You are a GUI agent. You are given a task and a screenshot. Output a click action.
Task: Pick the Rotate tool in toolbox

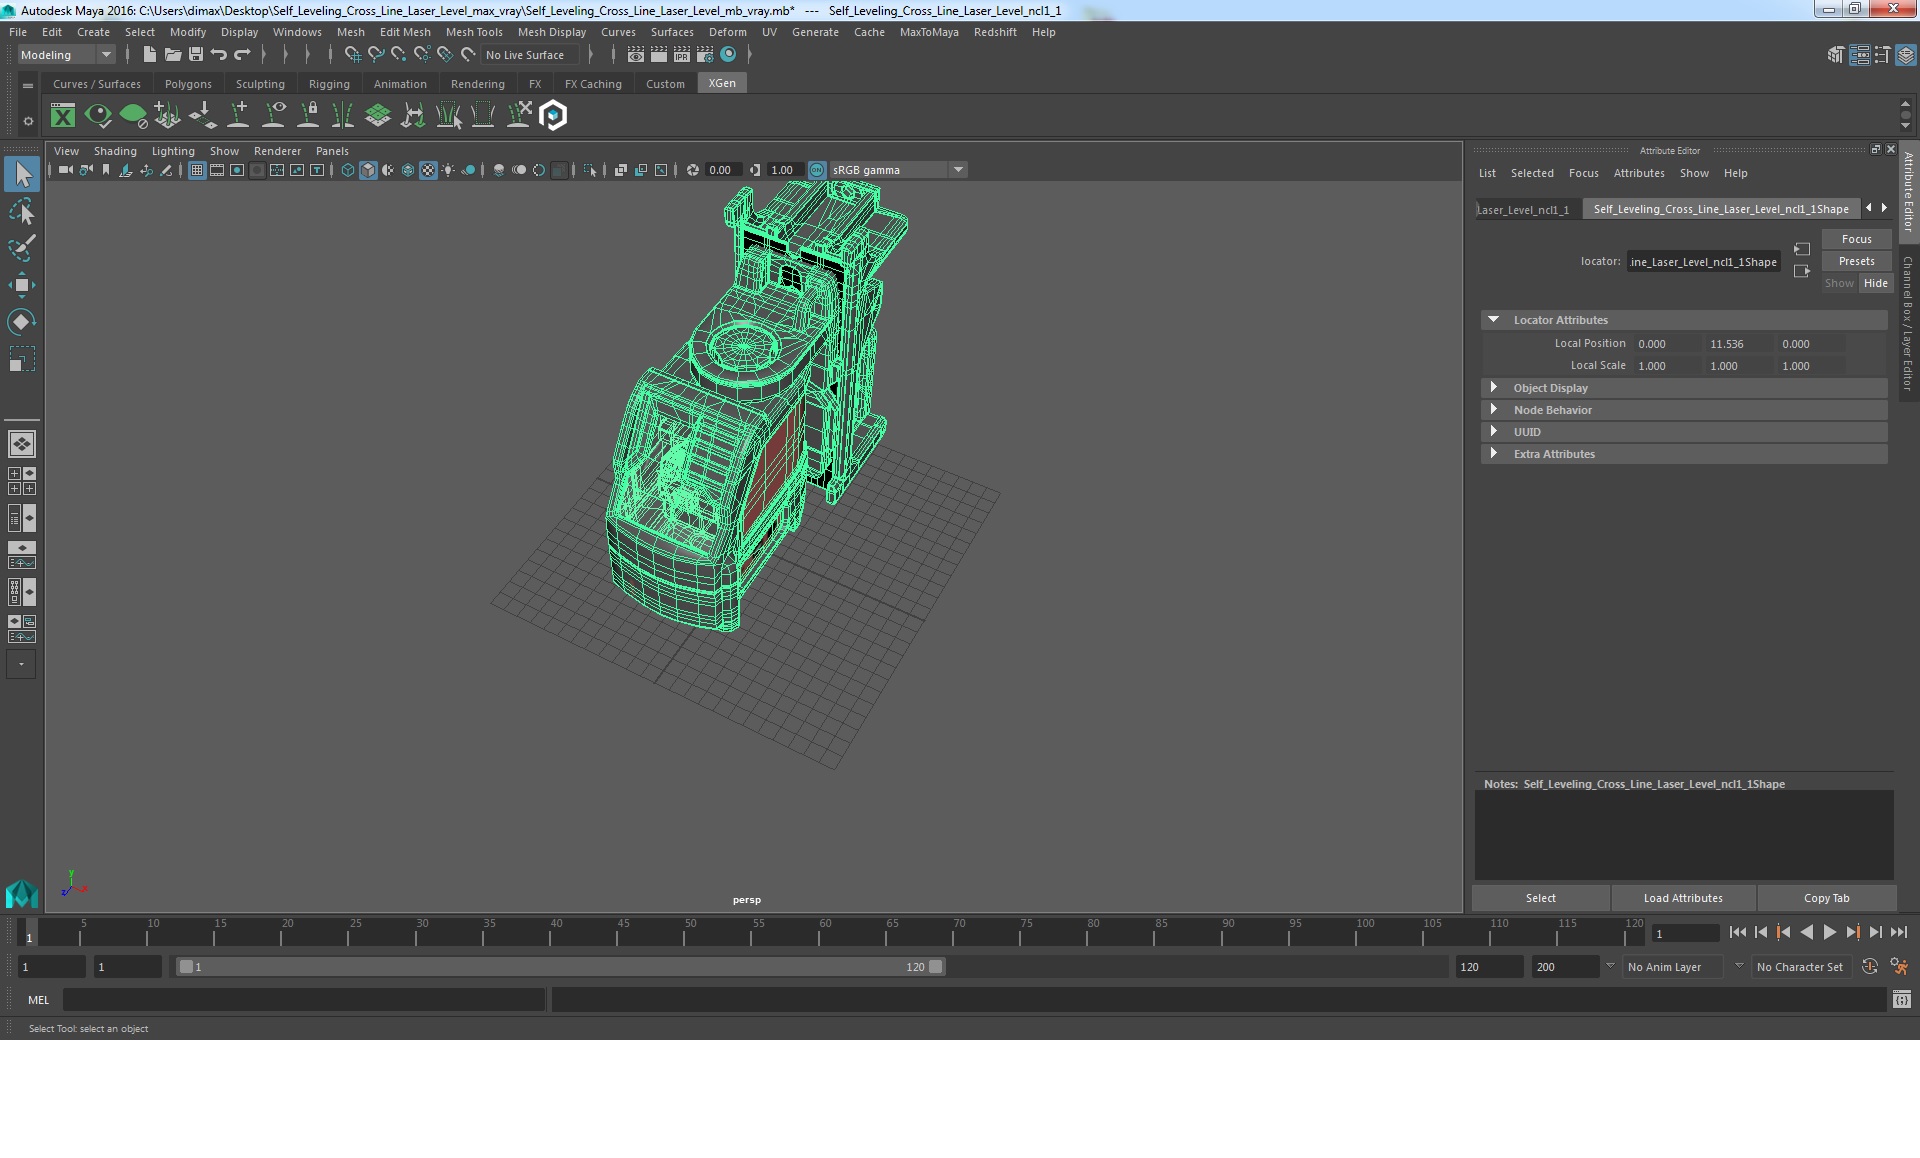click(21, 321)
